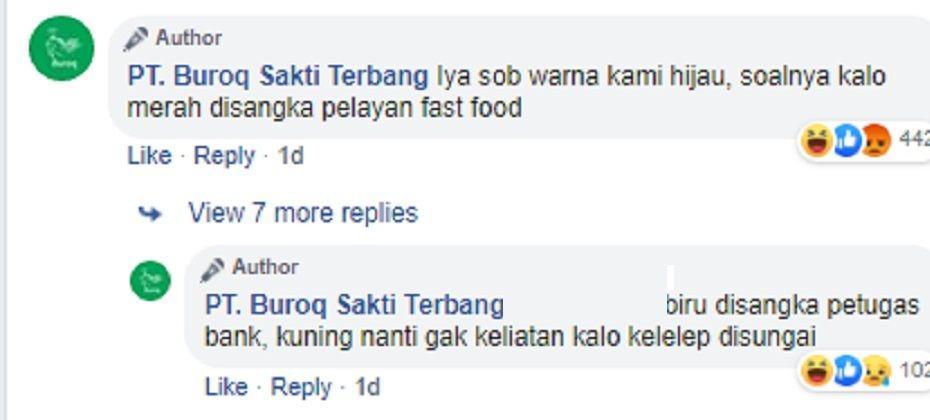Click the laughing emoji on the reply comment

coord(817,371)
